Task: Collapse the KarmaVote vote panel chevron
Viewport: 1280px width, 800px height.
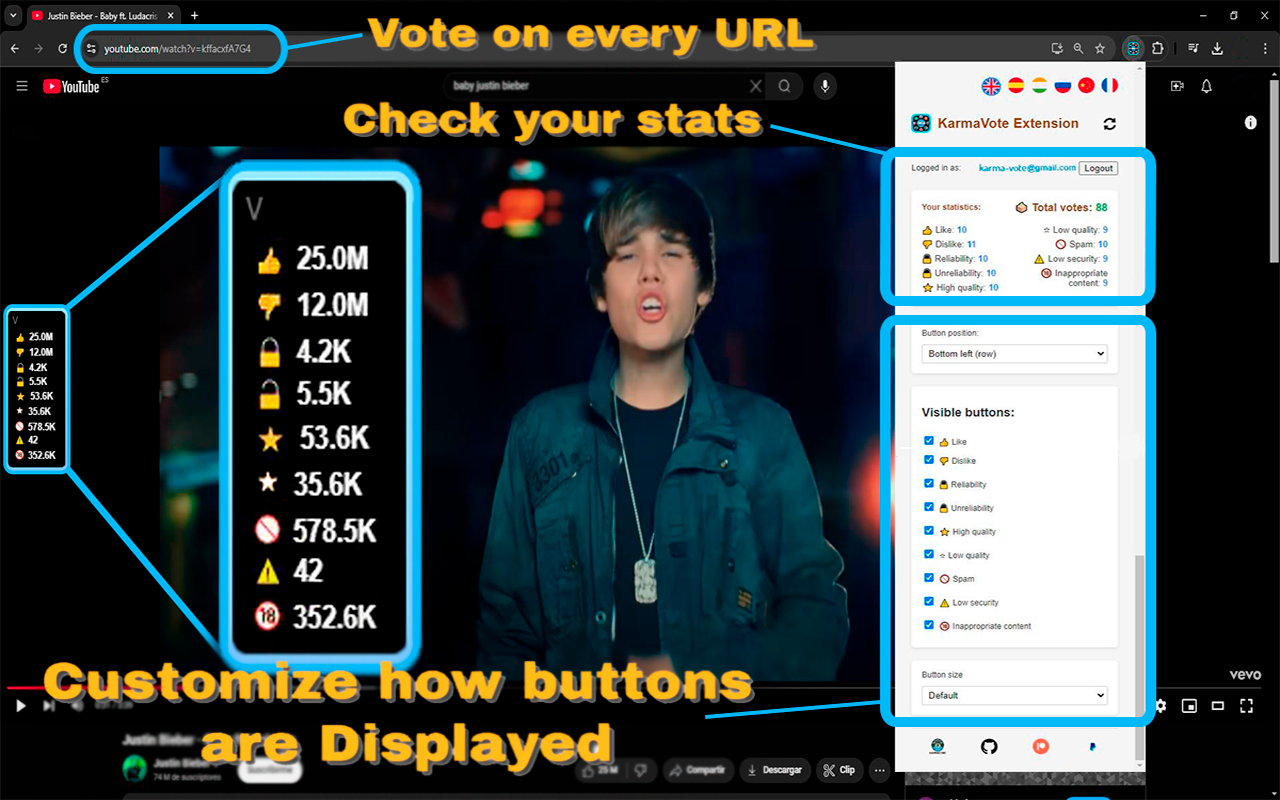Action: 15,321
